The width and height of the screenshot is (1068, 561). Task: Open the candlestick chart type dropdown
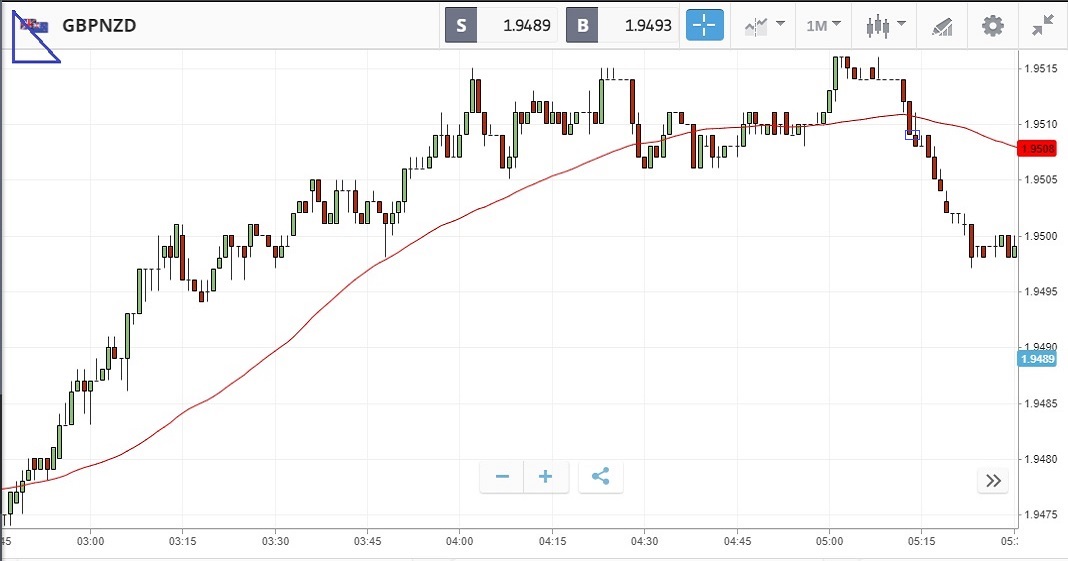[885, 25]
